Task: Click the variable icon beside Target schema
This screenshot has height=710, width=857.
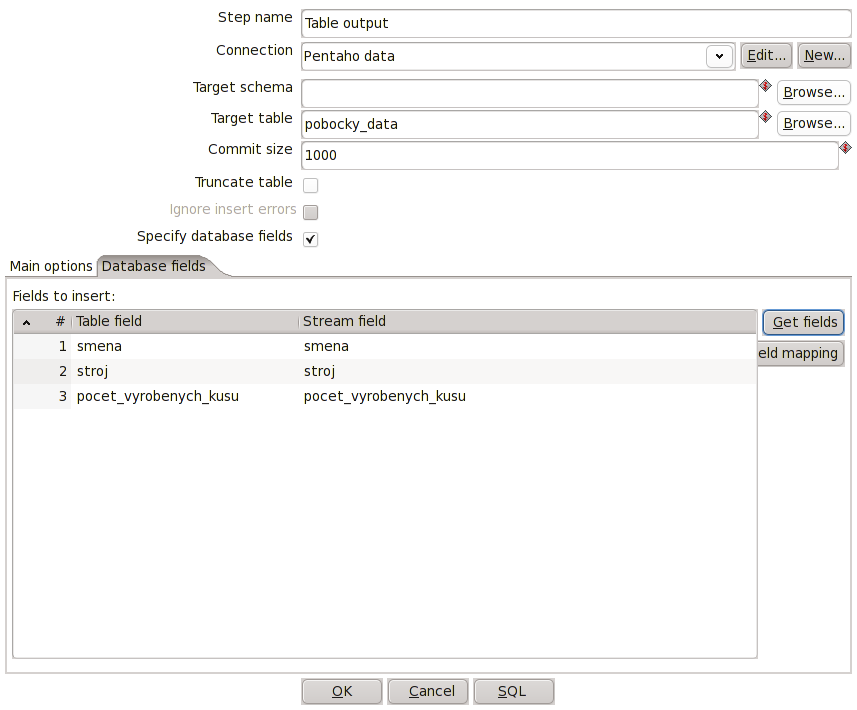Action: click(x=766, y=86)
